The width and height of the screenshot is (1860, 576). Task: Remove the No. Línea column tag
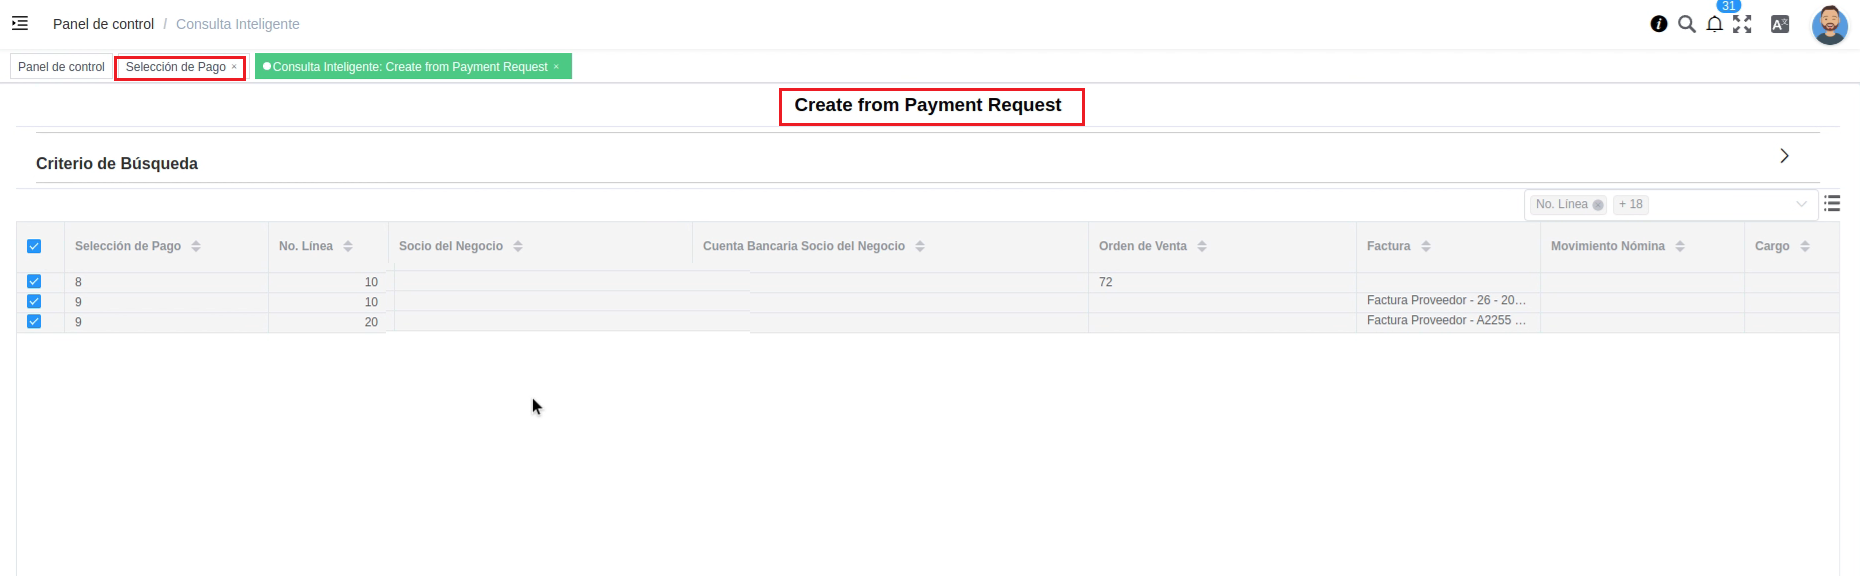pyautogui.click(x=1598, y=205)
